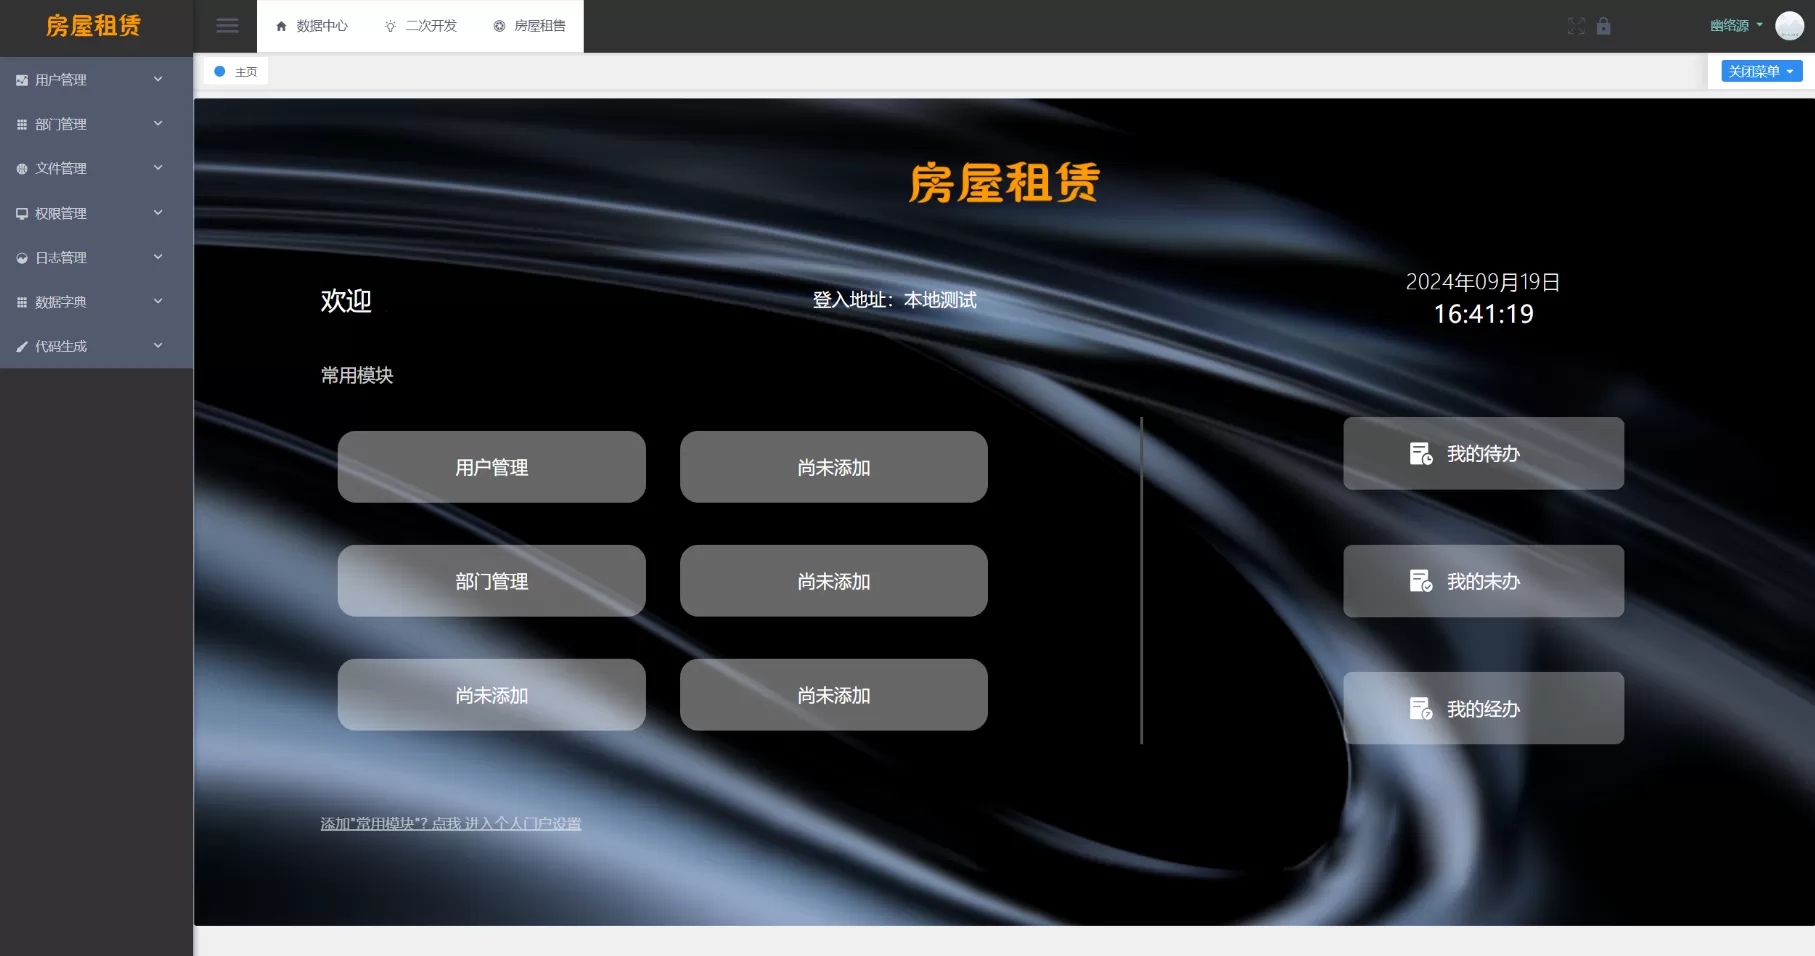
Task: Open the 关闭菜单 dropdown
Action: (1760, 71)
